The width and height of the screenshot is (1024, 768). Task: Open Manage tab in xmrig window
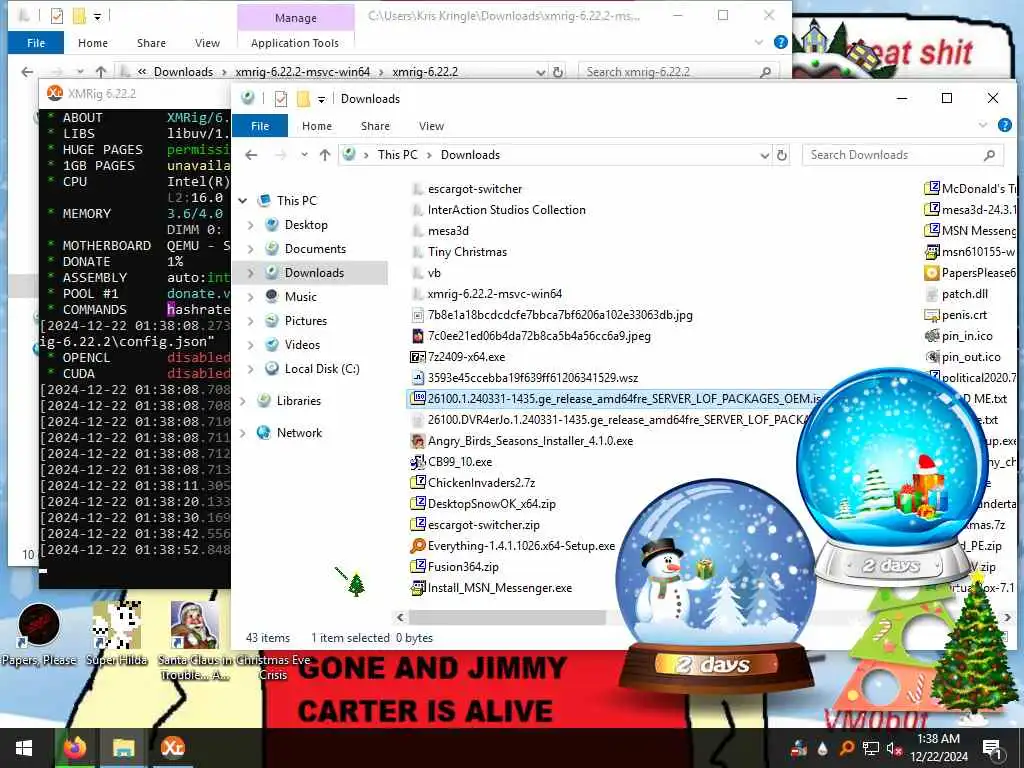click(295, 18)
